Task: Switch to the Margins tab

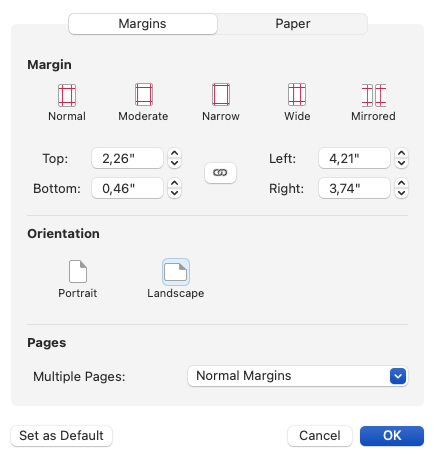Action: click(x=143, y=24)
